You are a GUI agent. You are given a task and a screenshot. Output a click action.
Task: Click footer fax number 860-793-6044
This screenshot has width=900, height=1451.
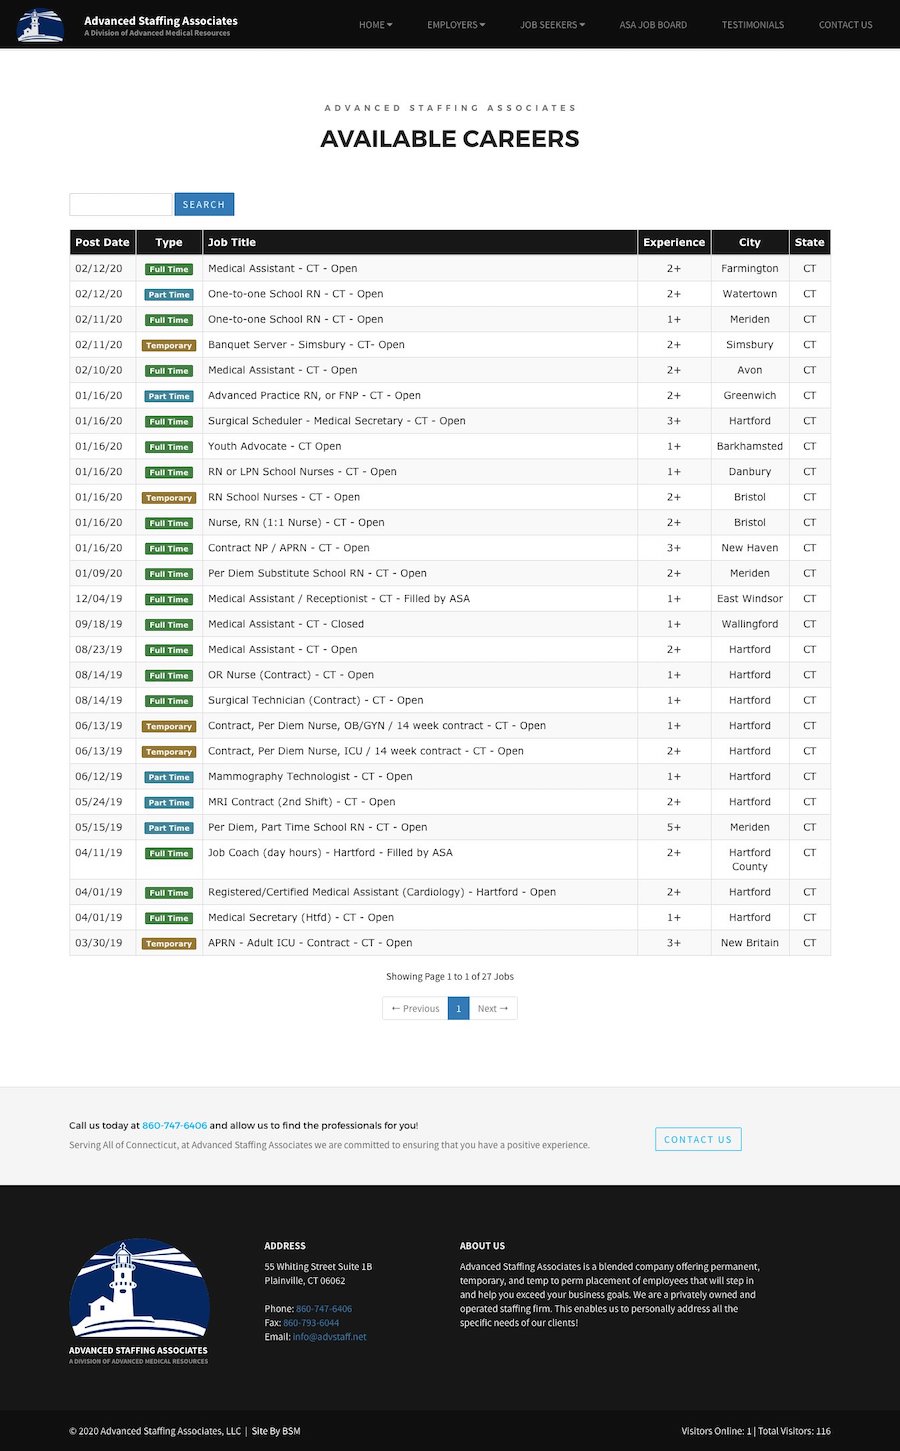[311, 1323]
